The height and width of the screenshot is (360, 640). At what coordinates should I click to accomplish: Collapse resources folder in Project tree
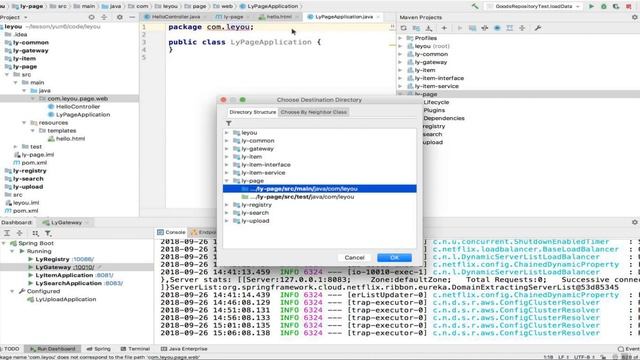(x=24, y=122)
